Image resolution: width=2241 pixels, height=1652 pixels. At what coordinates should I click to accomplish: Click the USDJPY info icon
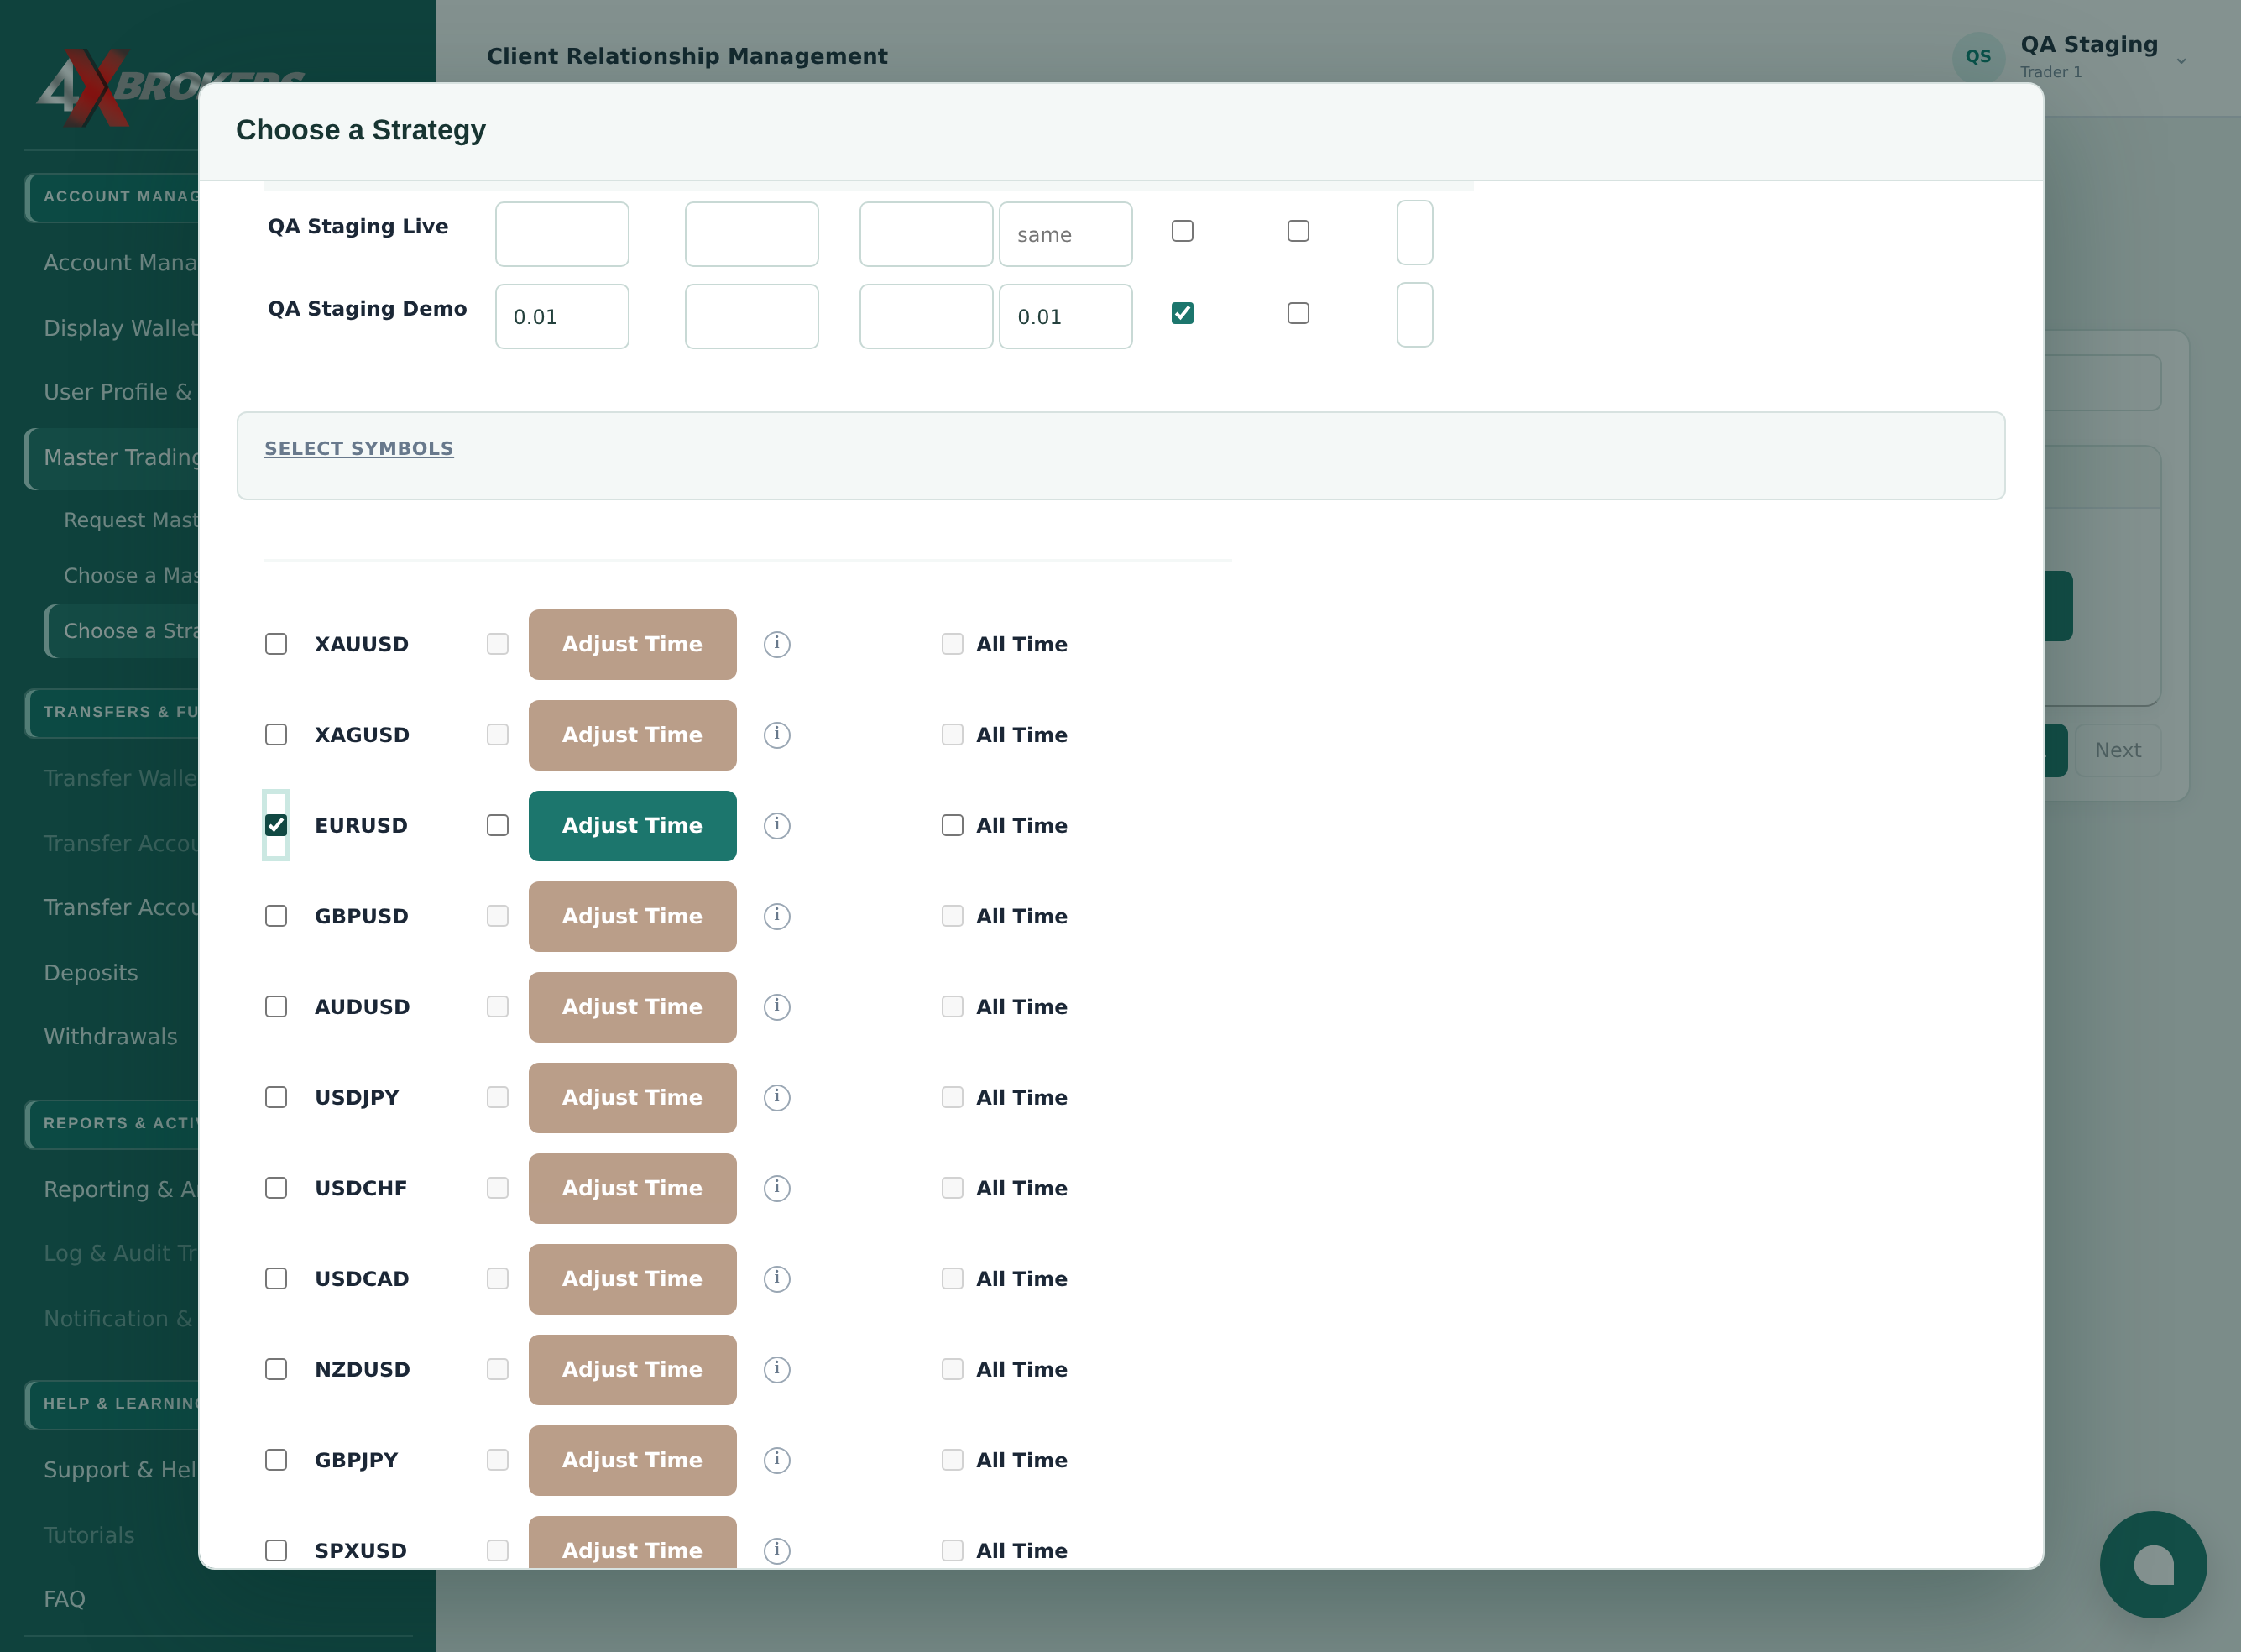tap(777, 1097)
